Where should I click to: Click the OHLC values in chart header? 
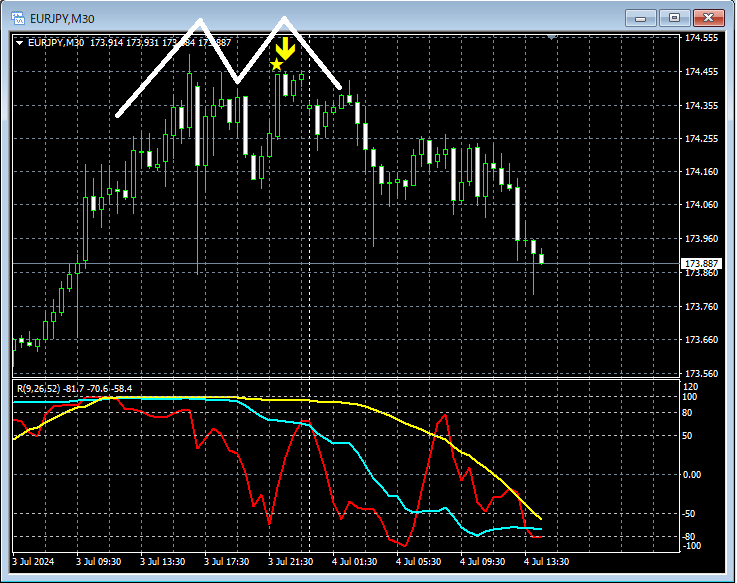[160, 43]
